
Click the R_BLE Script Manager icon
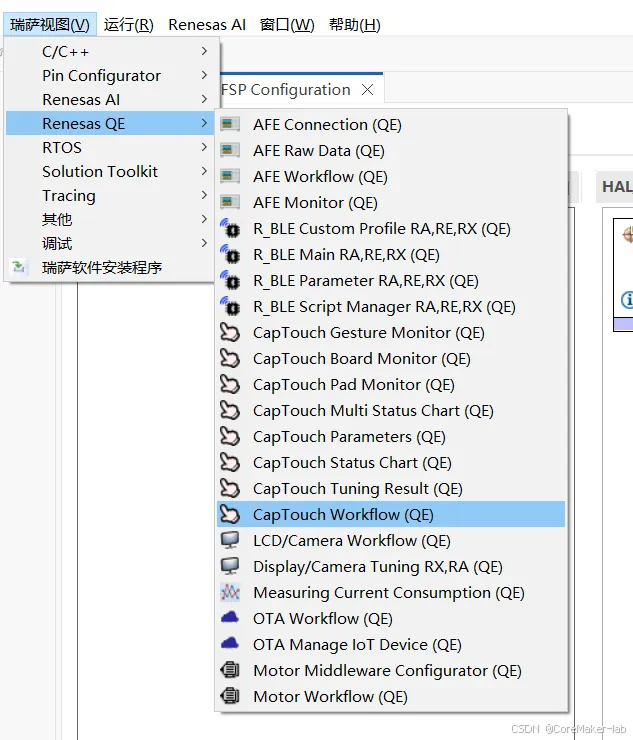coord(230,306)
